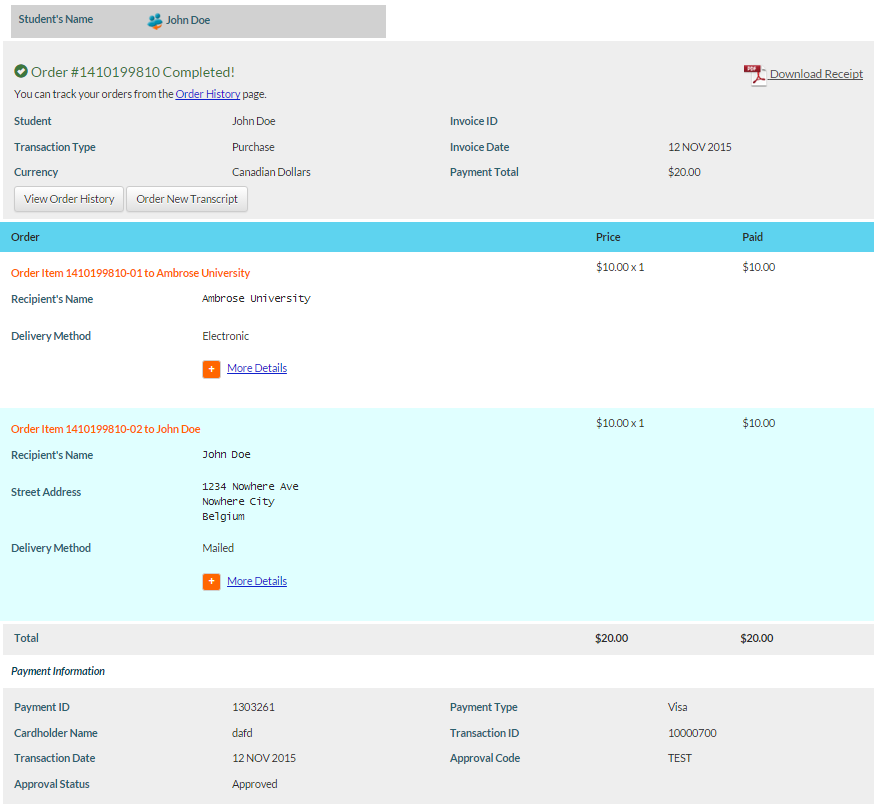The height and width of the screenshot is (804, 874).
Task: Select Order Item 1410199810-02 to John Doe
Action: [x=105, y=429]
